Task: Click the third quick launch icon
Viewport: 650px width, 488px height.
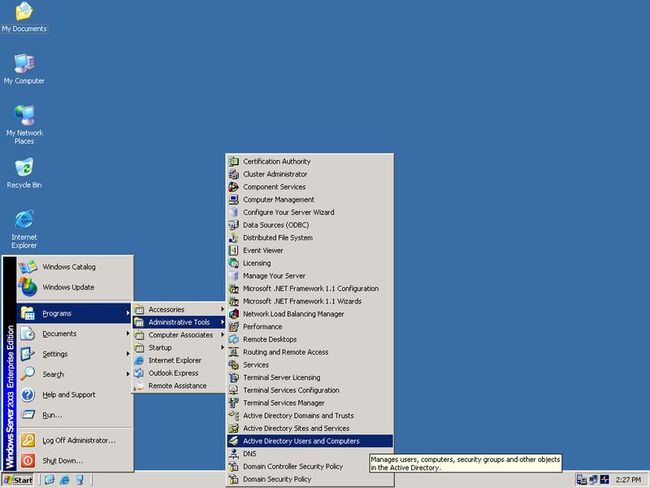Action: (80, 480)
